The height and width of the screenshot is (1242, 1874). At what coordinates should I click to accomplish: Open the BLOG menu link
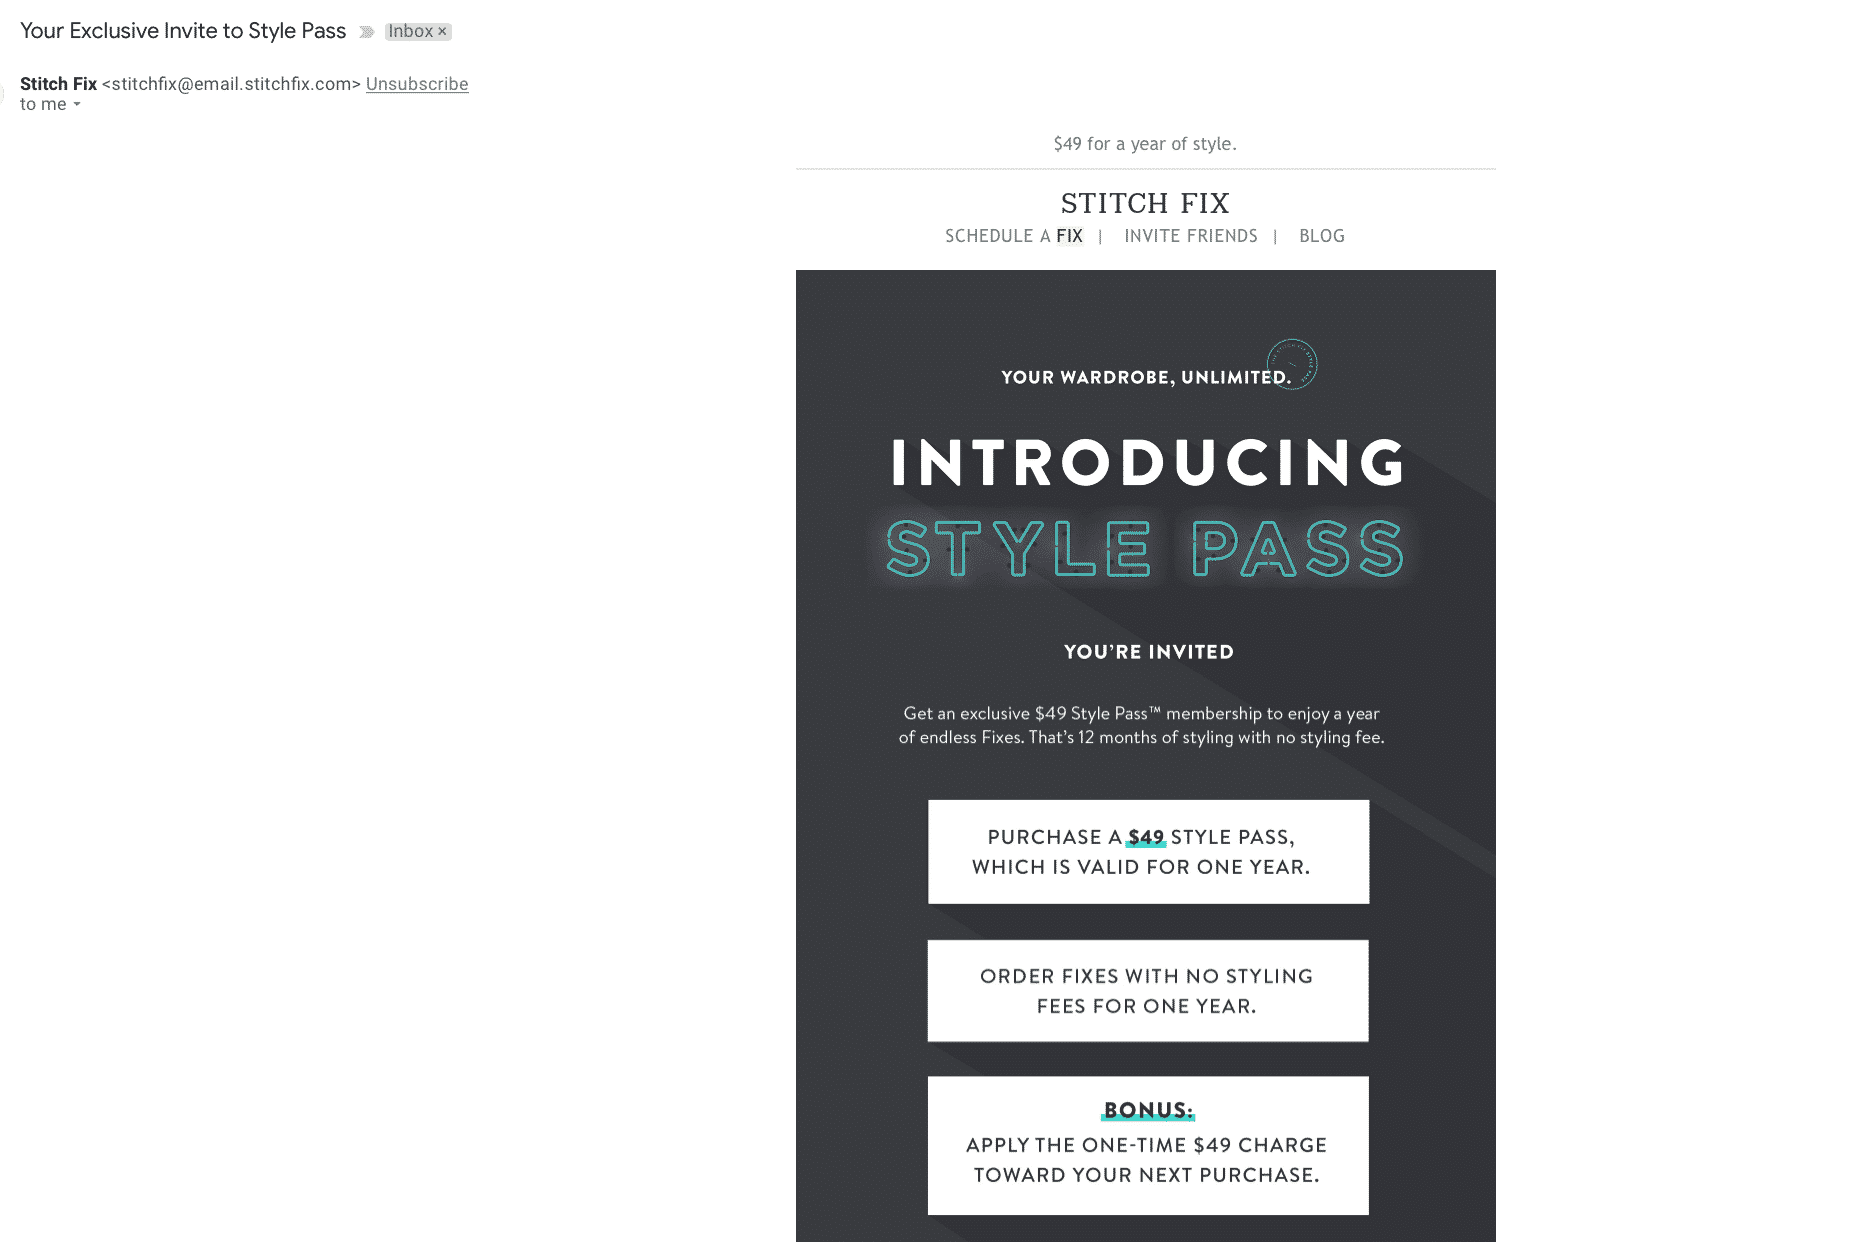point(1322,236)
